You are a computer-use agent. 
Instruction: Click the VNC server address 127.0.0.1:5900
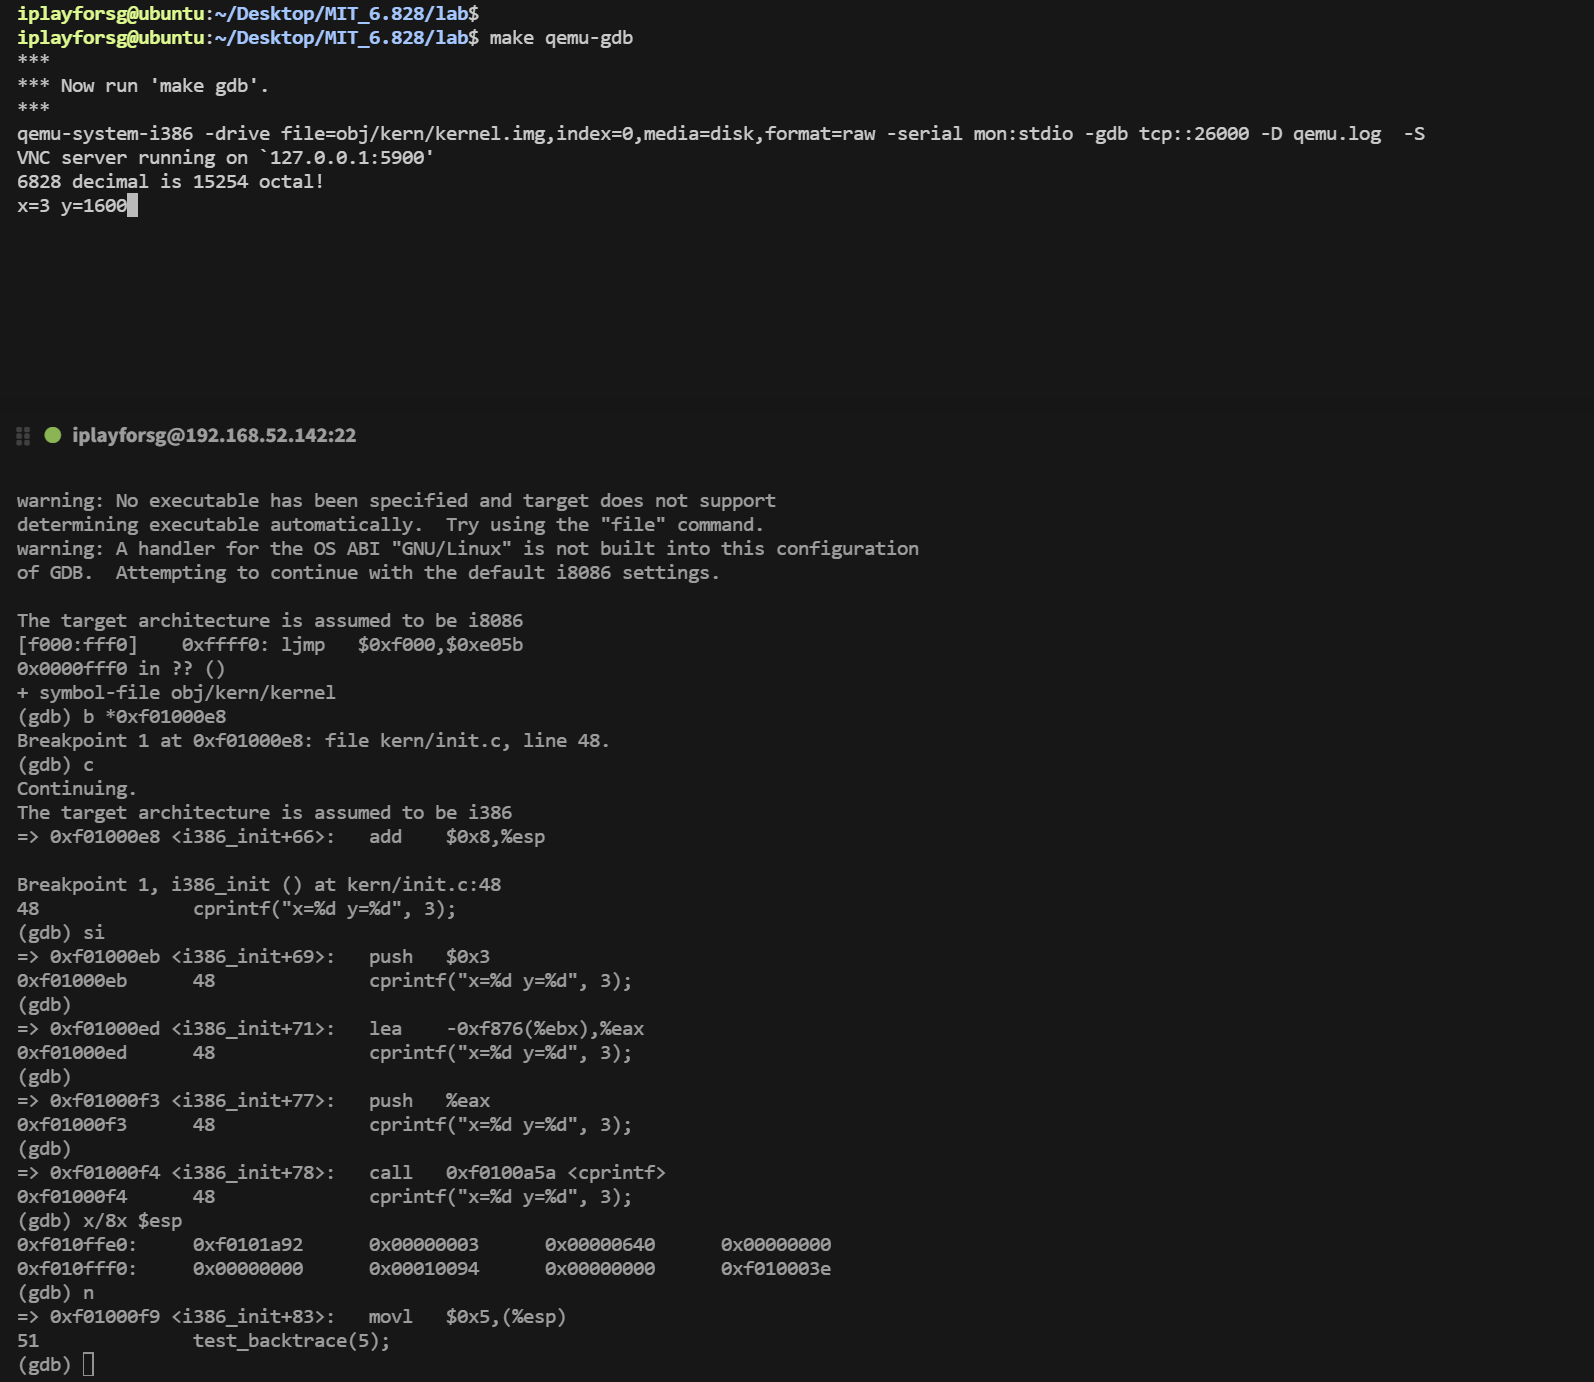(350, 158)
